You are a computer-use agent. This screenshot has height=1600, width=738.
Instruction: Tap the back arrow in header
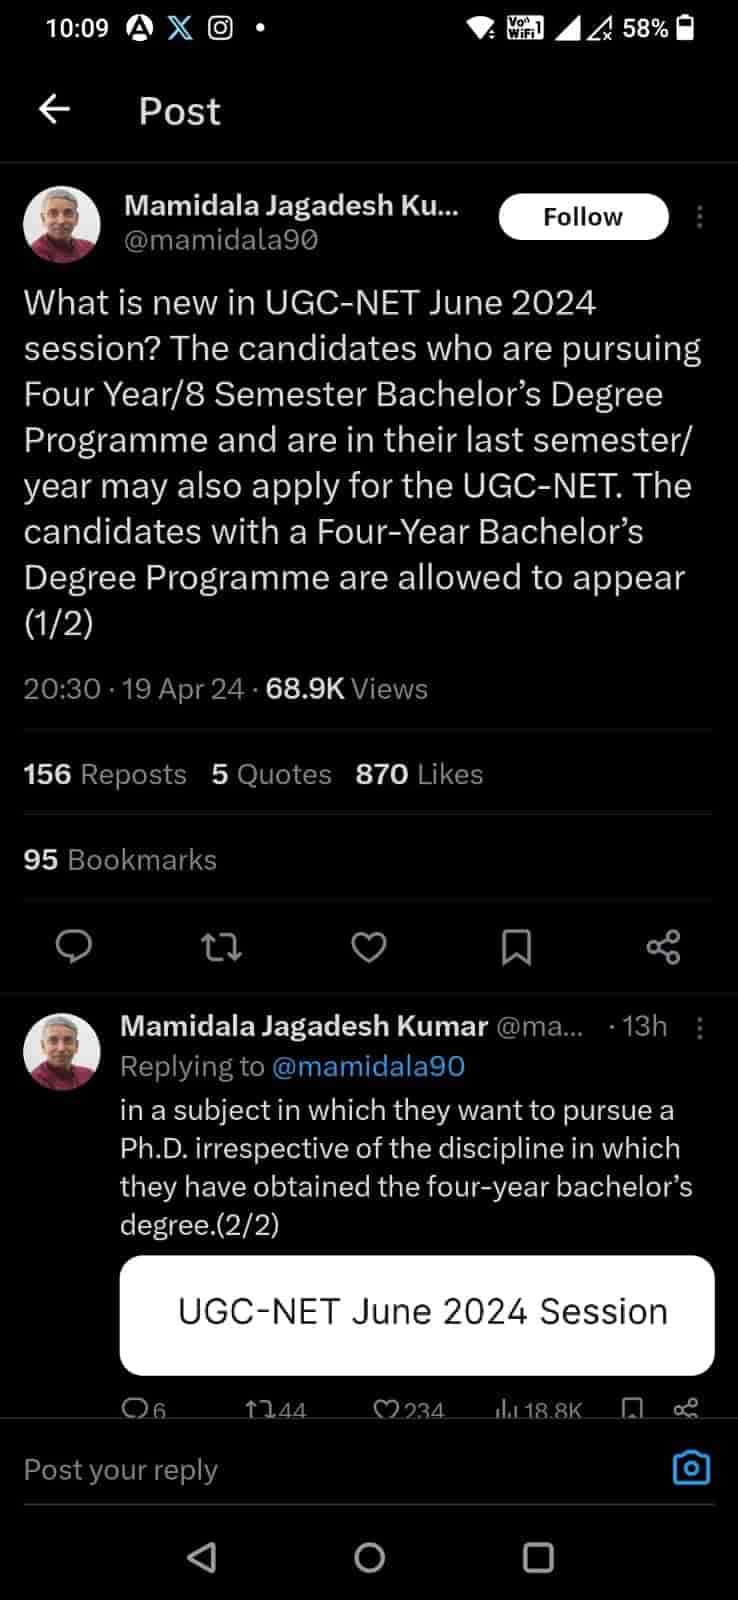click(x=54, y=109)
